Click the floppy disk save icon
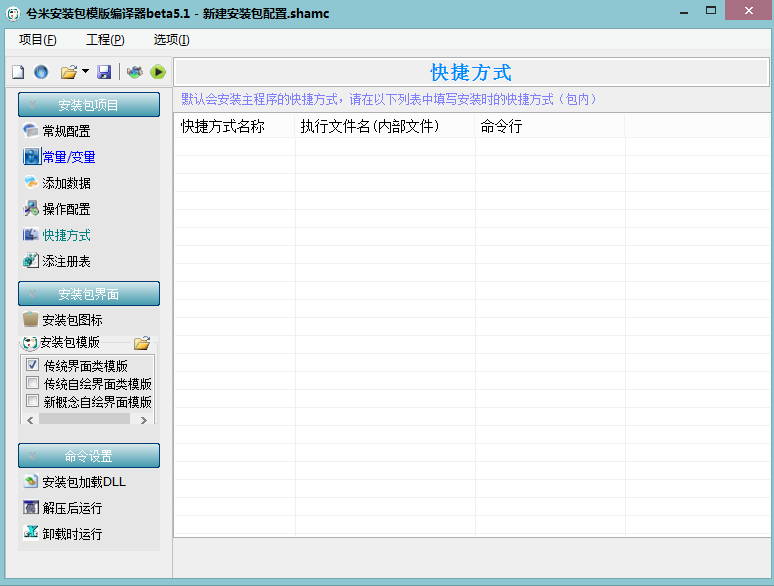The width and height of the screenshot is (774, 586). pyautogui.click(x=104, y=72)
